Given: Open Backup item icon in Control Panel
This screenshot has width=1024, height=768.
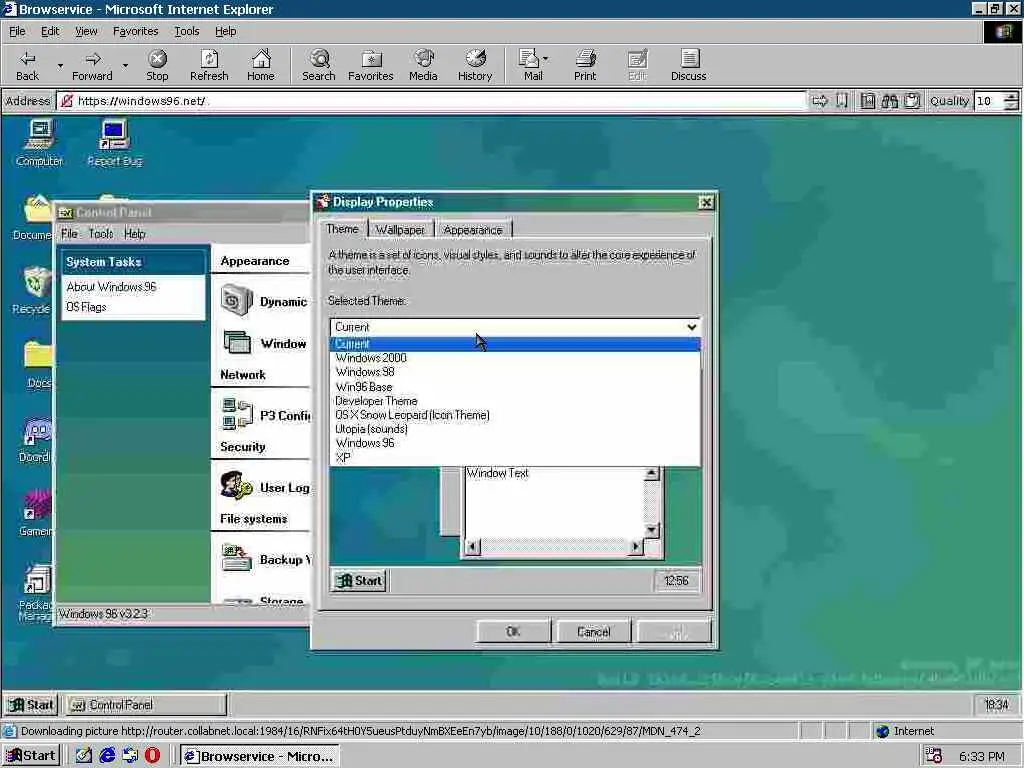Looking at the screenshot, I should pyautogui.click(x=236, y=559).
